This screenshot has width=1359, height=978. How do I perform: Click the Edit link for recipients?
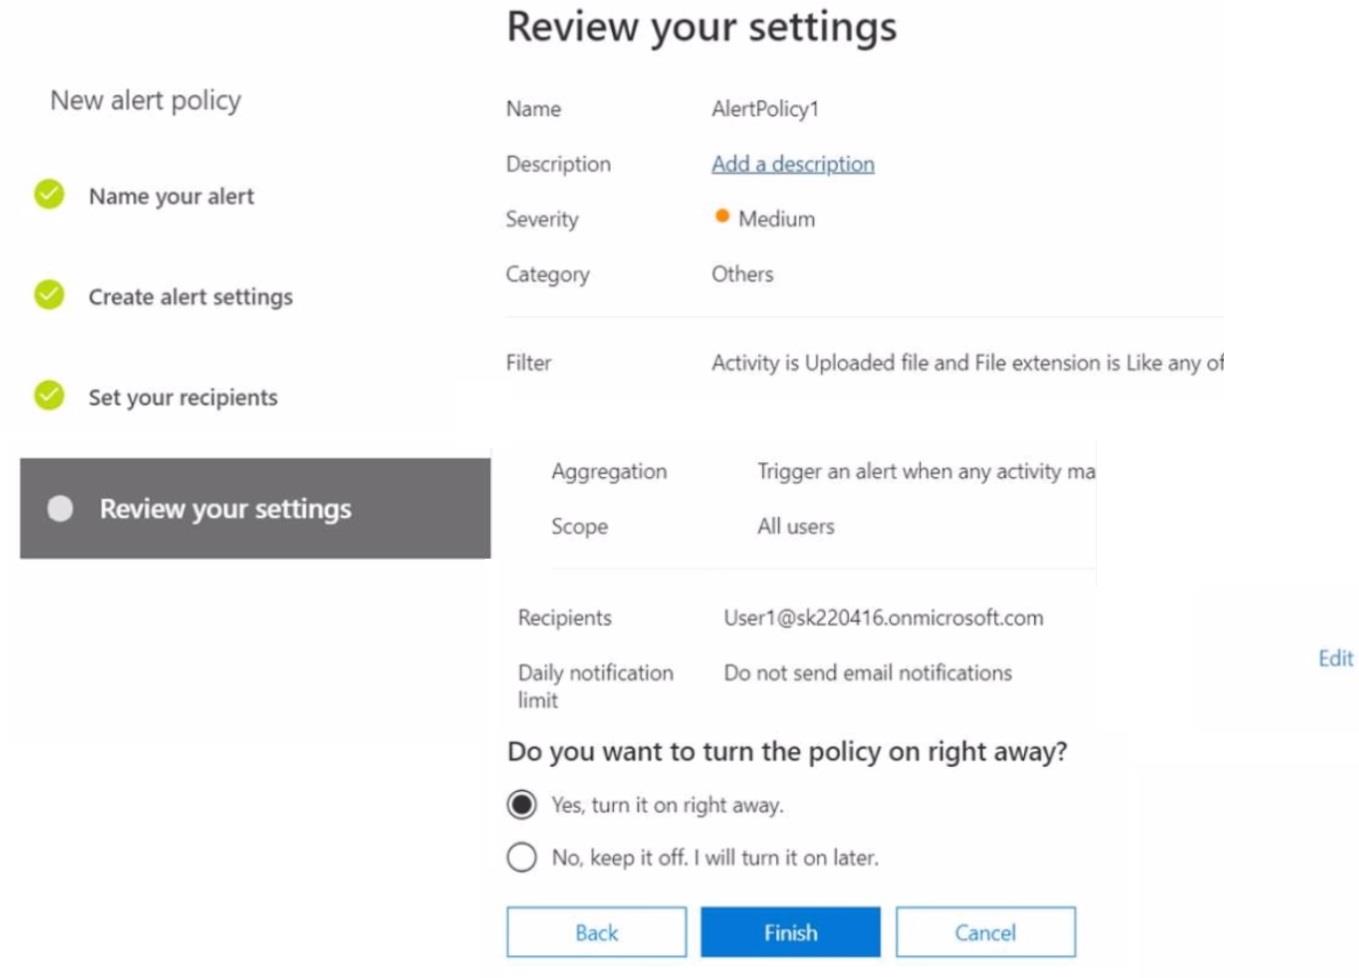click(x=1335, y=658)
